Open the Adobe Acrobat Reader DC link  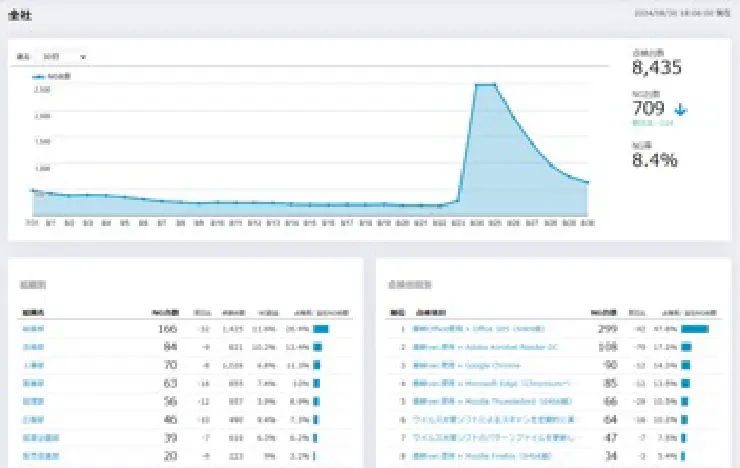coord(464,347)
